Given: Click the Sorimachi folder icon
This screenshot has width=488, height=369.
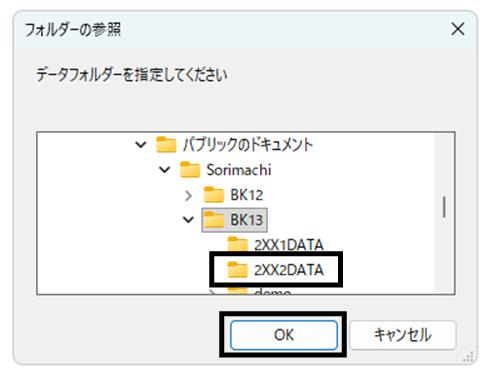Looking at the screenshot, I should point(190,170).
